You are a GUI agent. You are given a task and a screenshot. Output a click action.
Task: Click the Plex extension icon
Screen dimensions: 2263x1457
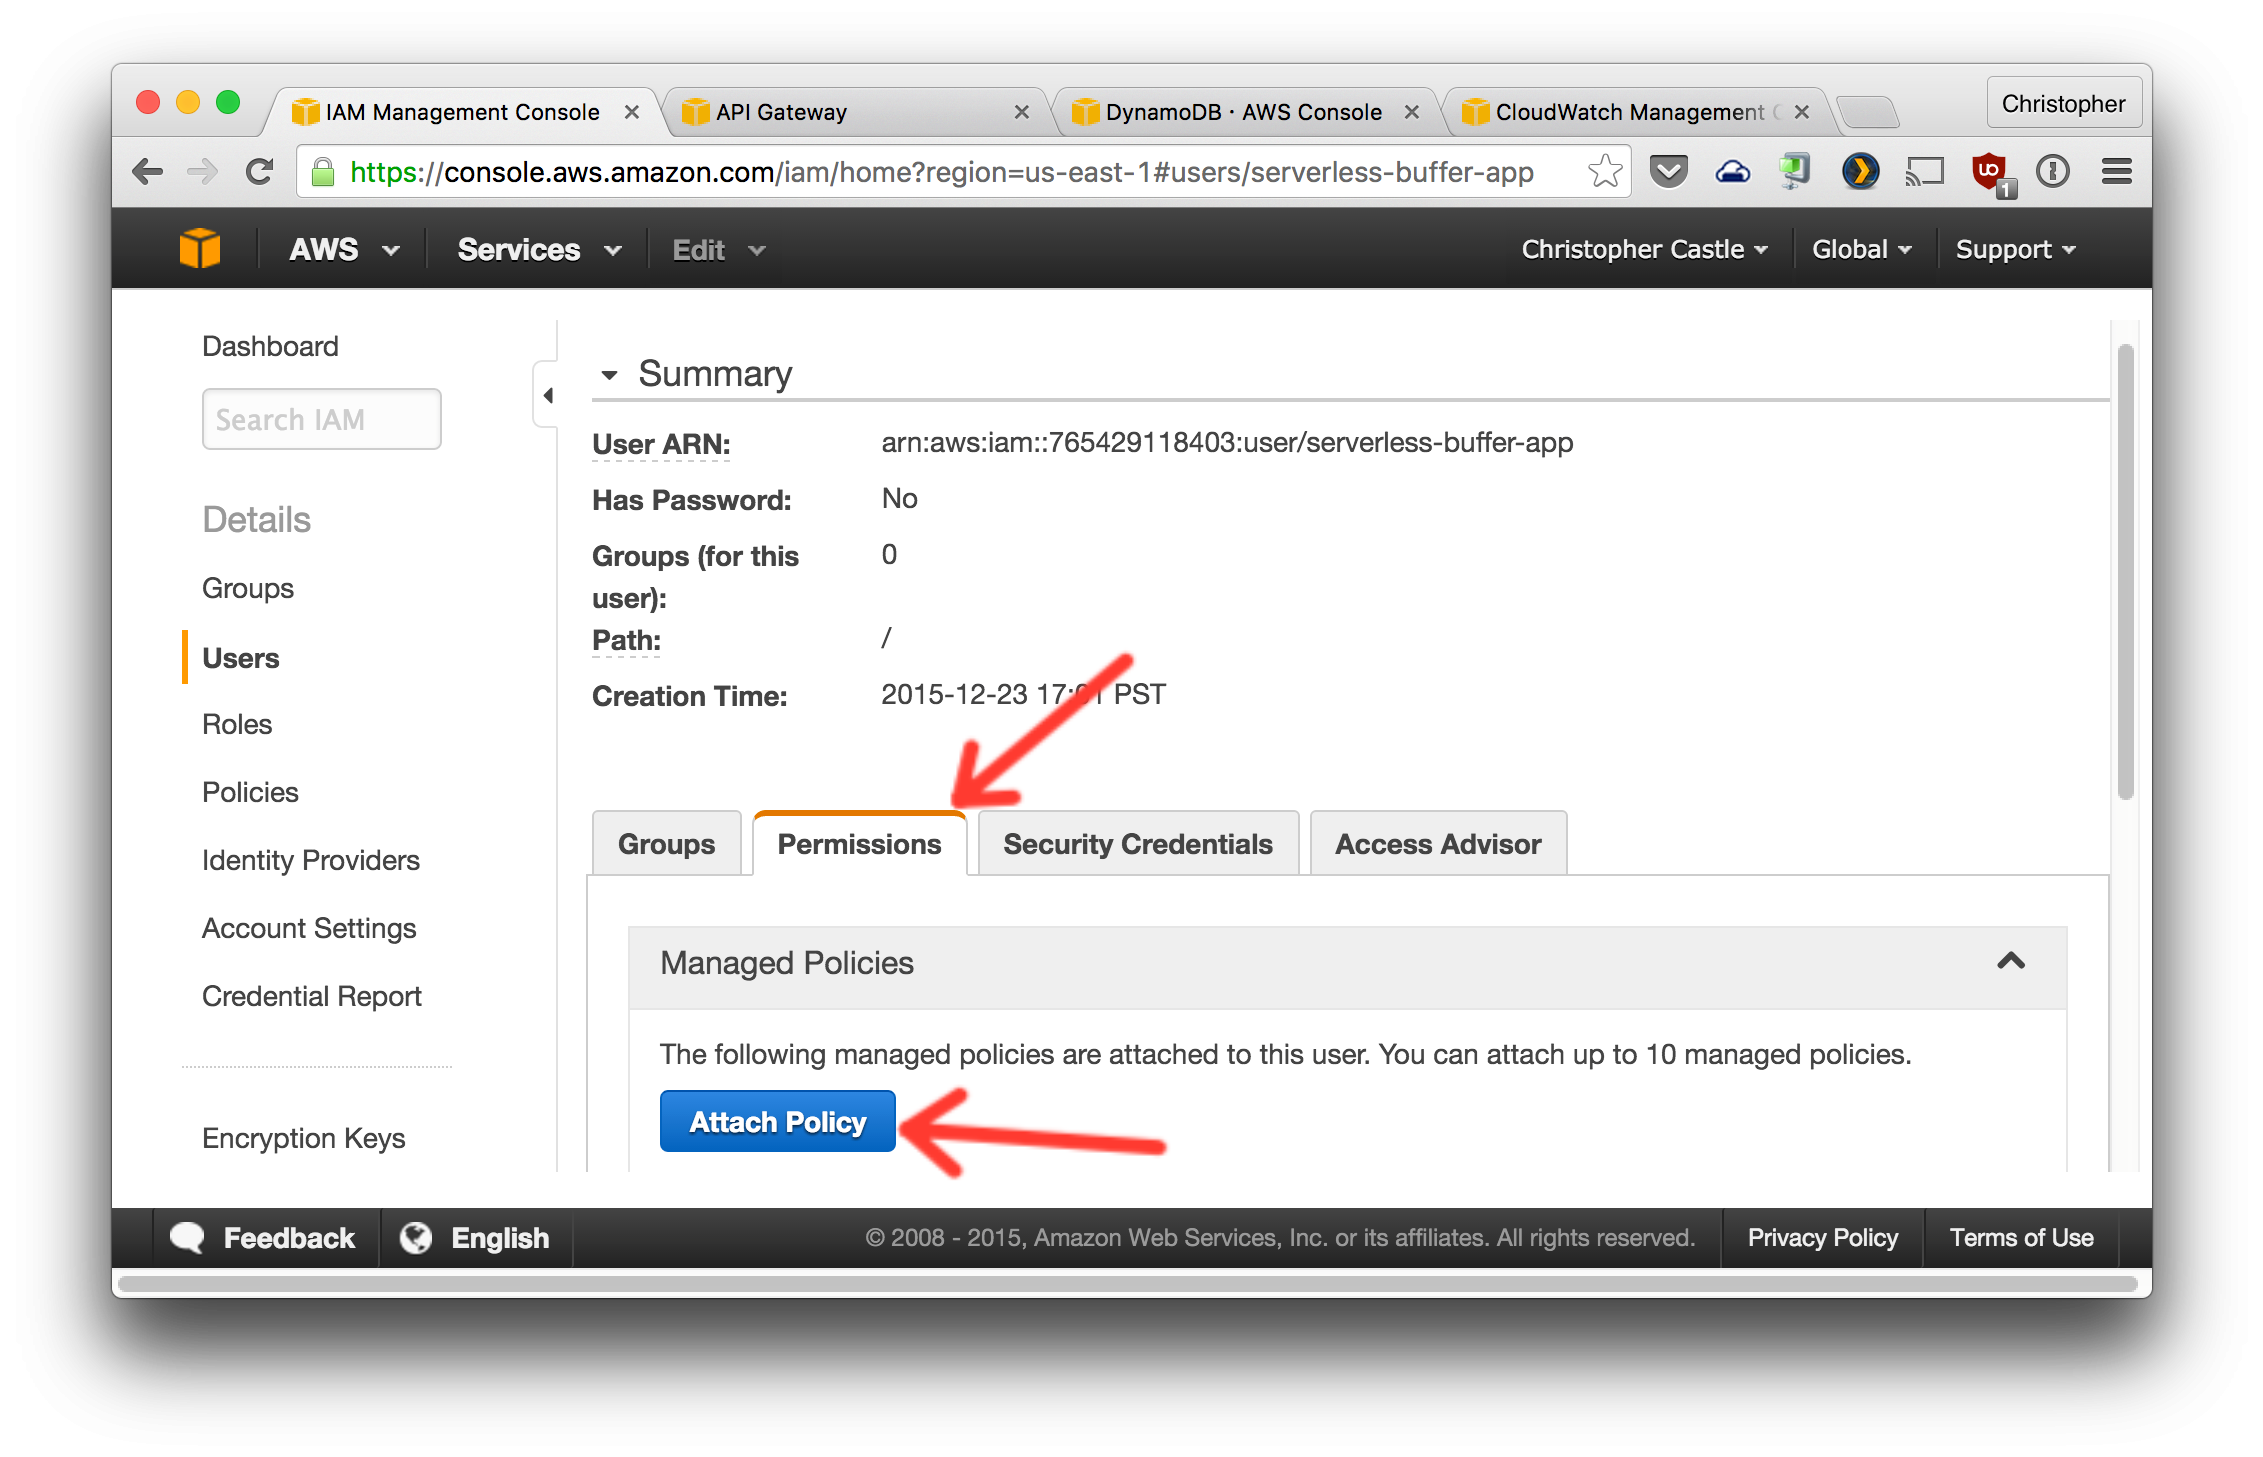(x=1860, y=172)
